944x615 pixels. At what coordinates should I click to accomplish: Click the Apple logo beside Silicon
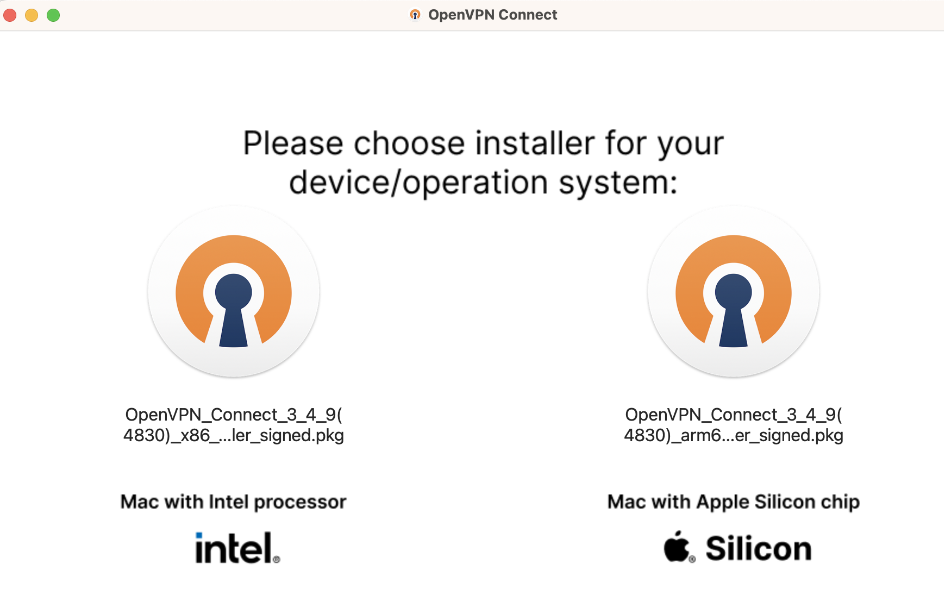(678, 546)
